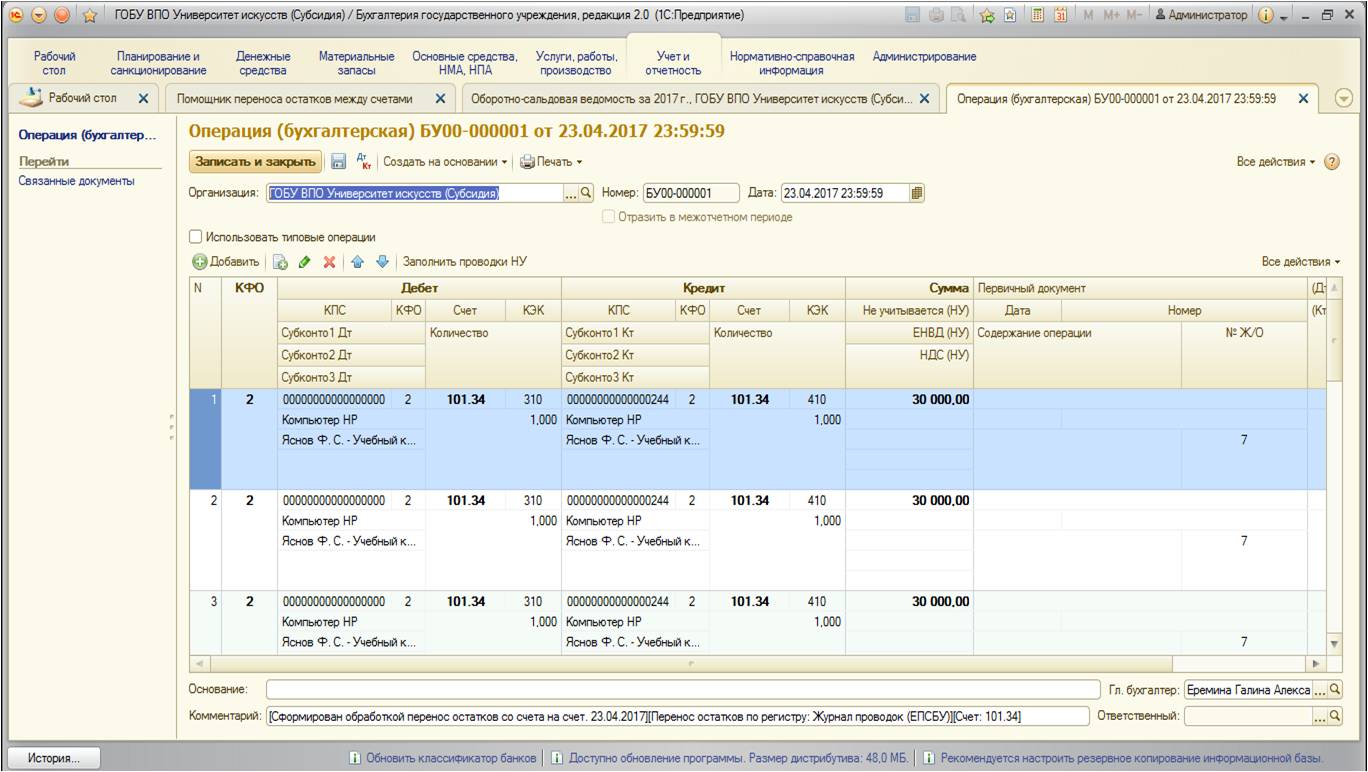Open Гл. бухгалтер value with magnifier icon

[1335, 690]
